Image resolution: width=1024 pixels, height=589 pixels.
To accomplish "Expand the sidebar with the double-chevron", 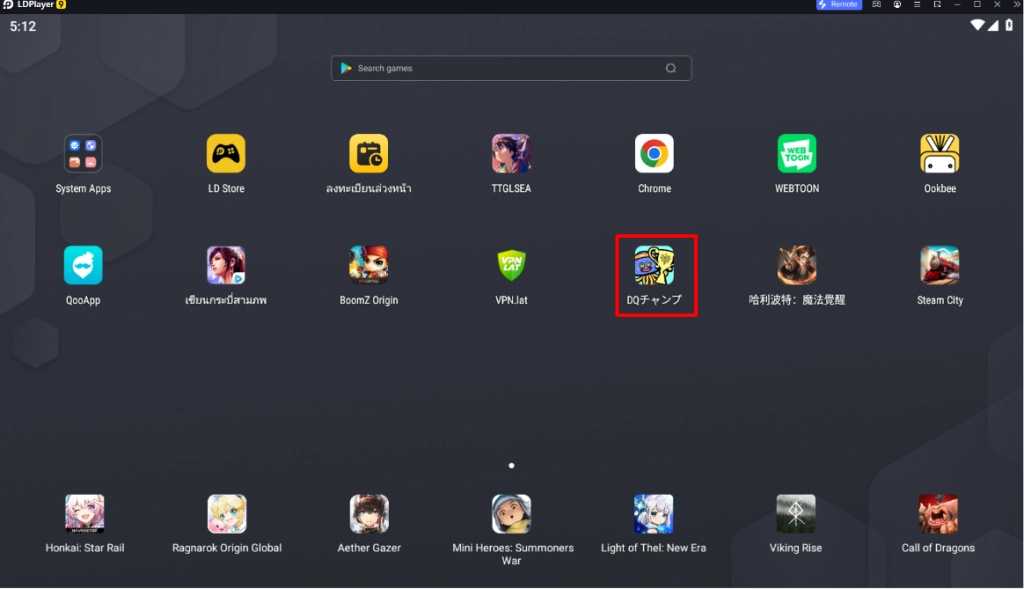I will tap(1017, 5).
